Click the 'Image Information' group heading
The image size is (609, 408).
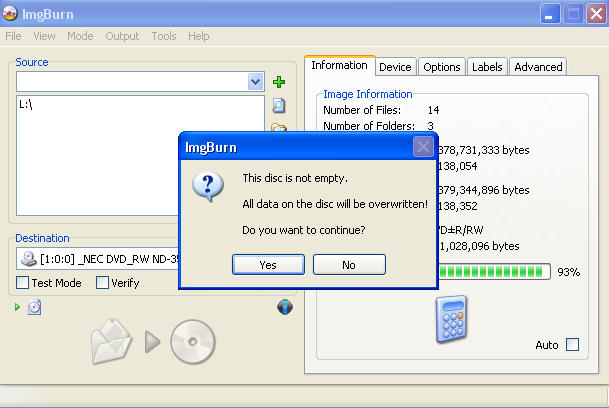click(368, 94)
